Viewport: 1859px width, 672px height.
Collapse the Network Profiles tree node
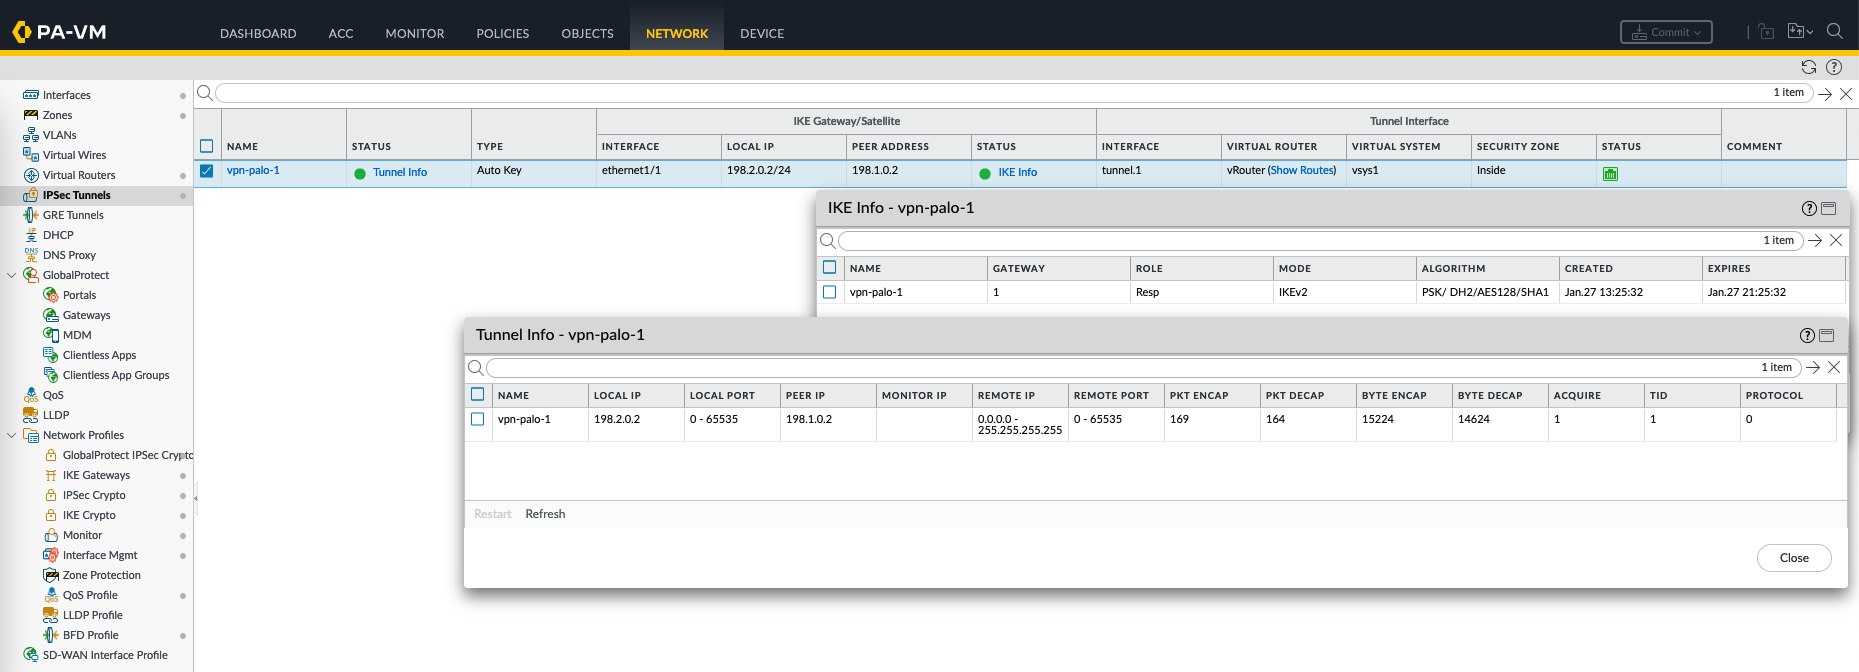tap(12, 435)
